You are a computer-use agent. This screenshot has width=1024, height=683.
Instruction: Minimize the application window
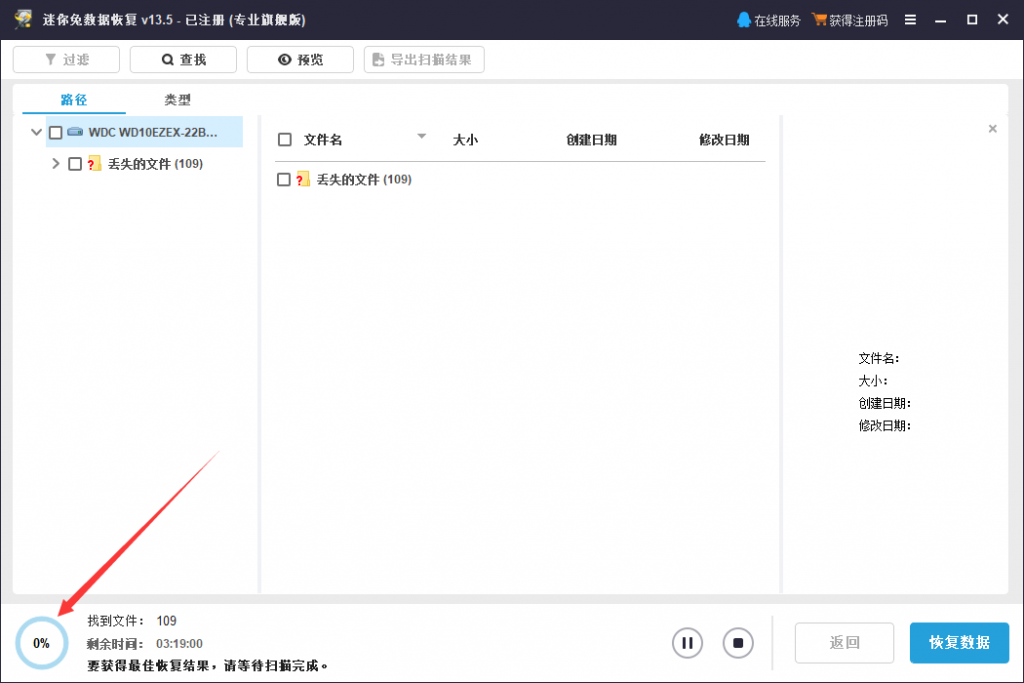coord(940,20)
